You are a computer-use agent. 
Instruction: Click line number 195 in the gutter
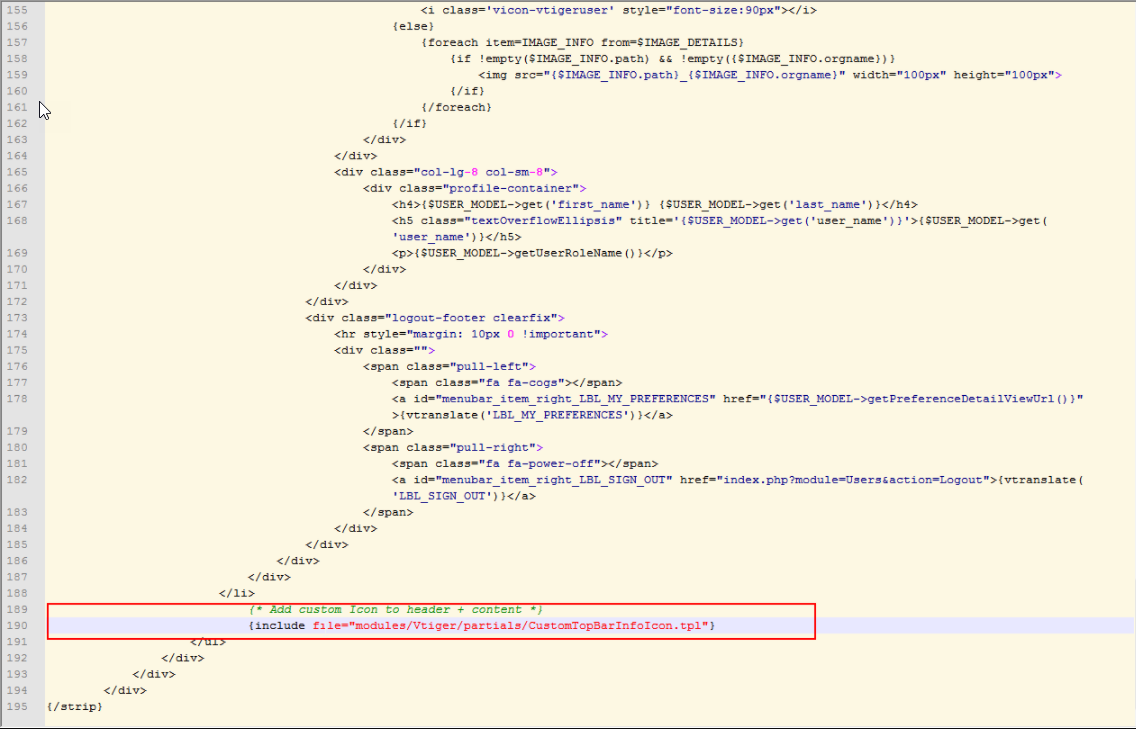click(16, 707)
